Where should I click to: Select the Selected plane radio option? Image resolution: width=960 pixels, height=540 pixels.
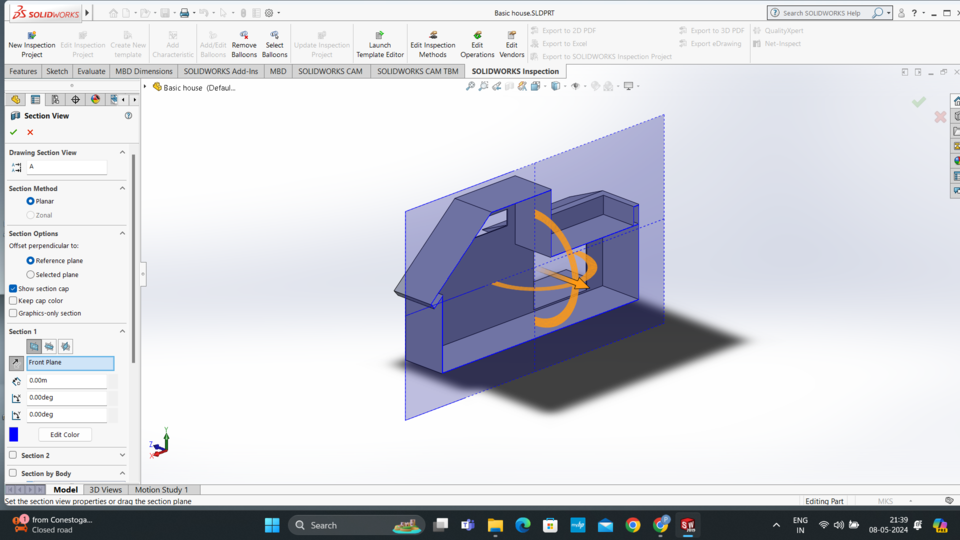[x=30, y=274]
